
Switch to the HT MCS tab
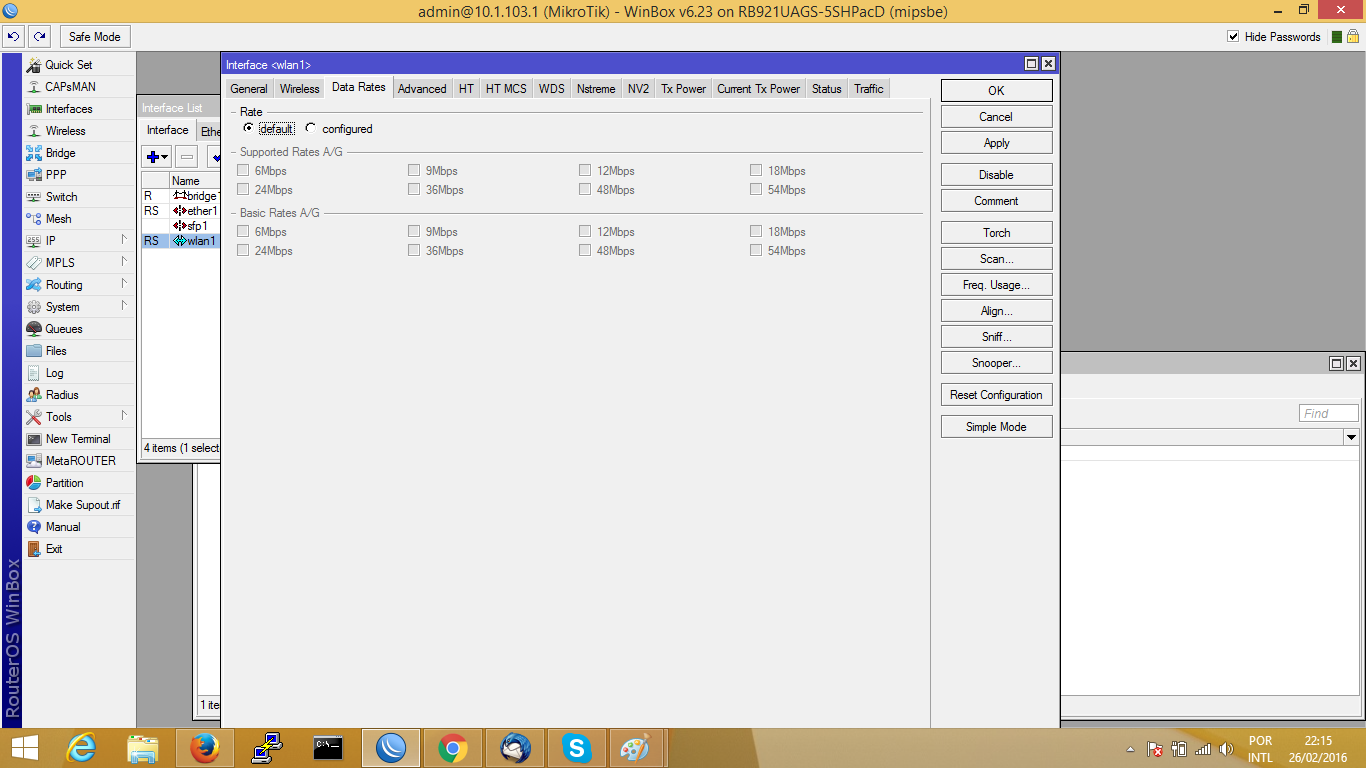506,89
